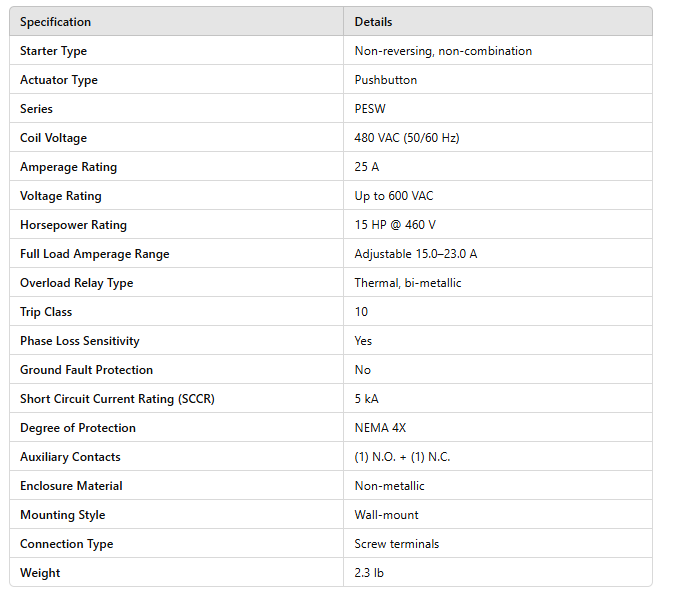The image size is (674, 591).
Task: Select the Ground Fault Protection label
Action: click(86, 370)
